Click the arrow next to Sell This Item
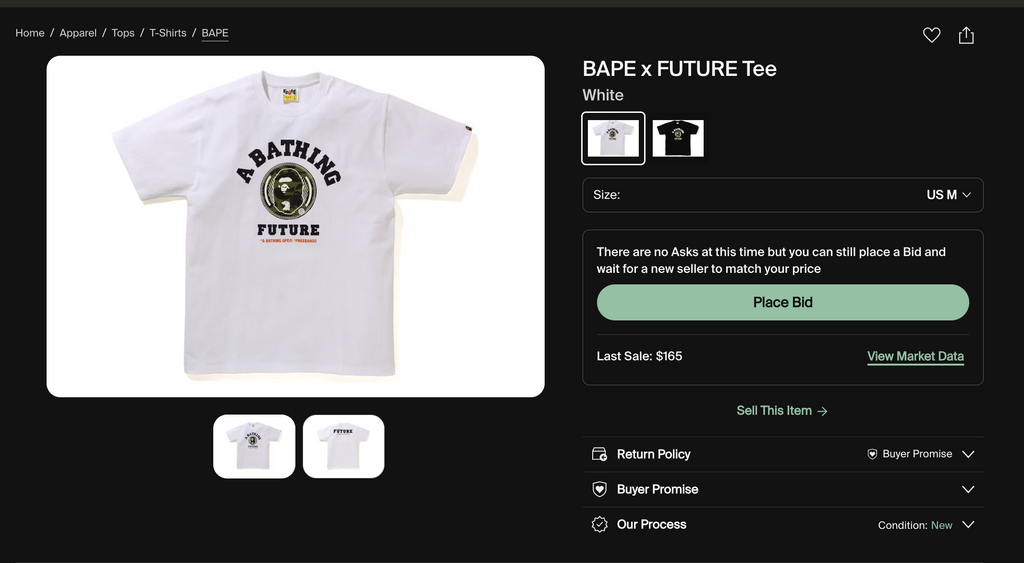 822,411
